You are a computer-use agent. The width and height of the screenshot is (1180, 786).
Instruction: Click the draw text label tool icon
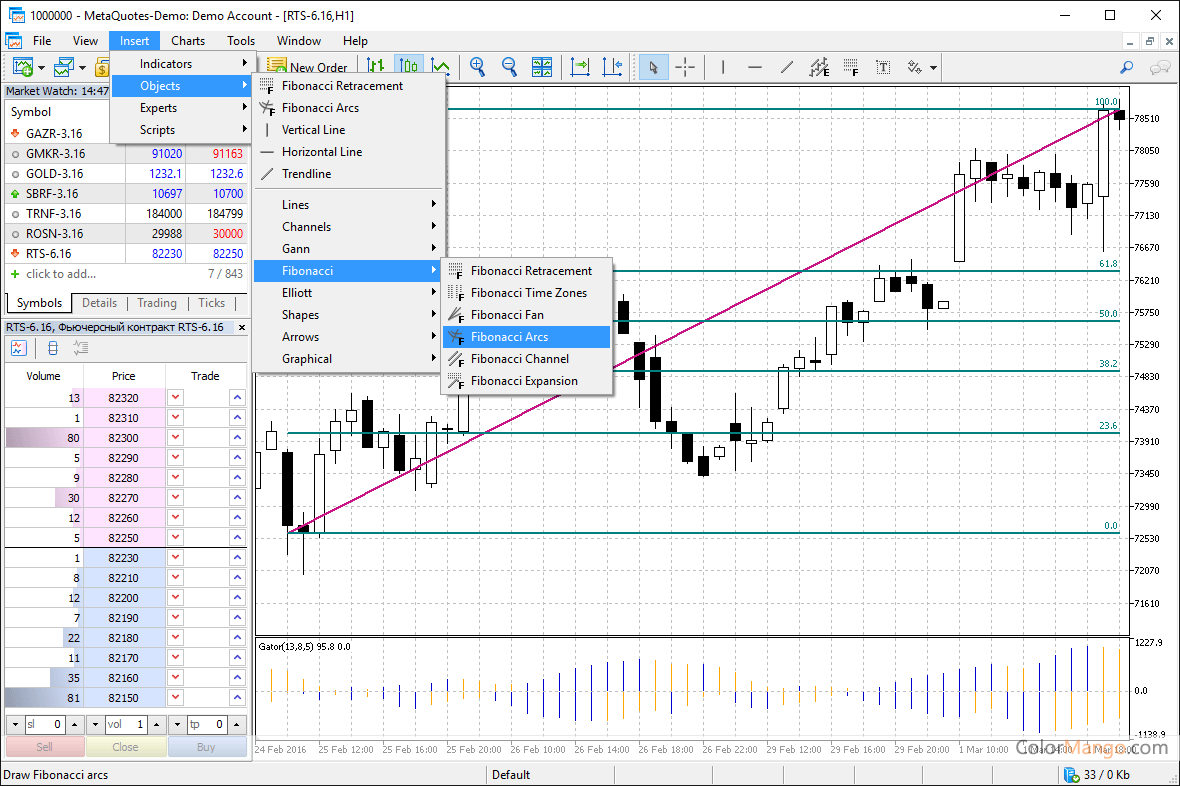click(x=883, y=67)
